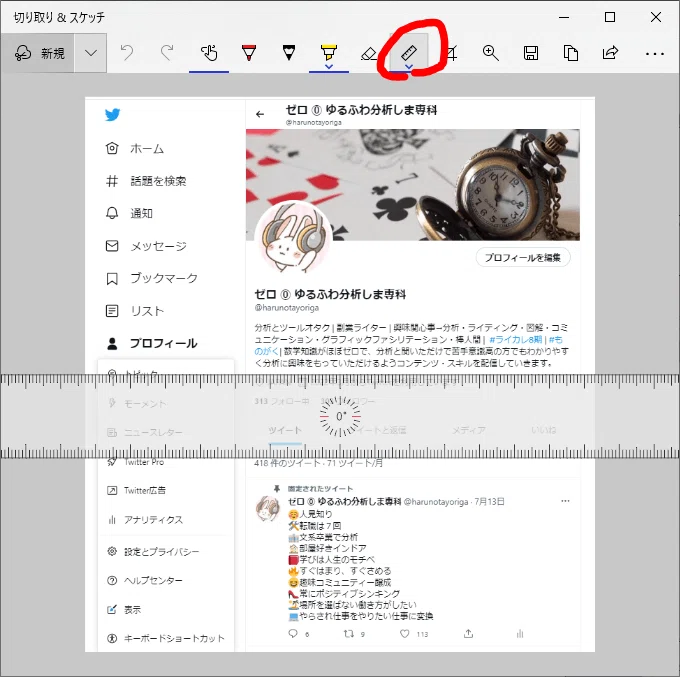Undo the last annotation

point(127,53)
